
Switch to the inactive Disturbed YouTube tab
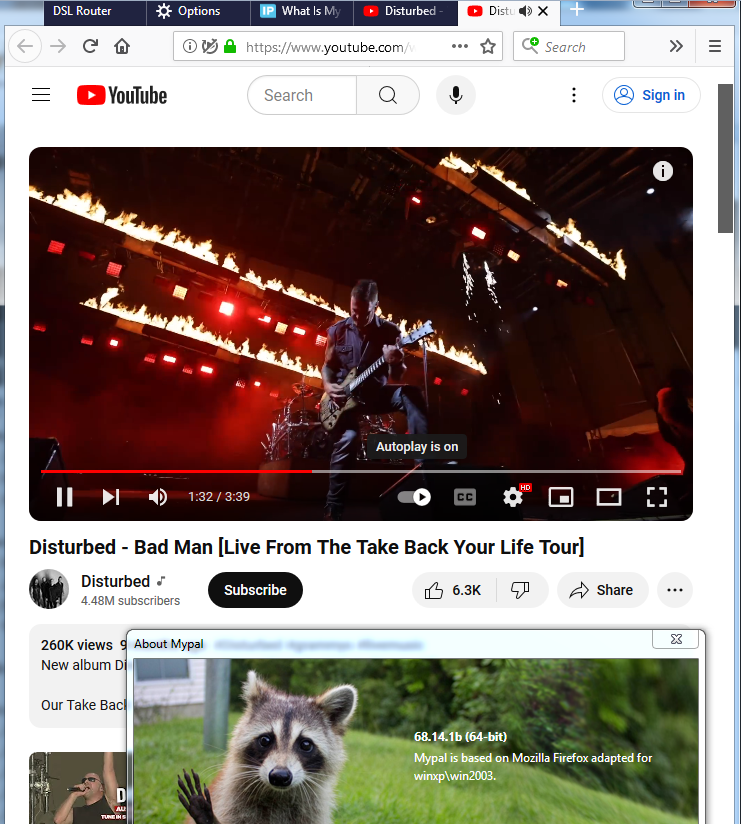(x=405, y=12)
